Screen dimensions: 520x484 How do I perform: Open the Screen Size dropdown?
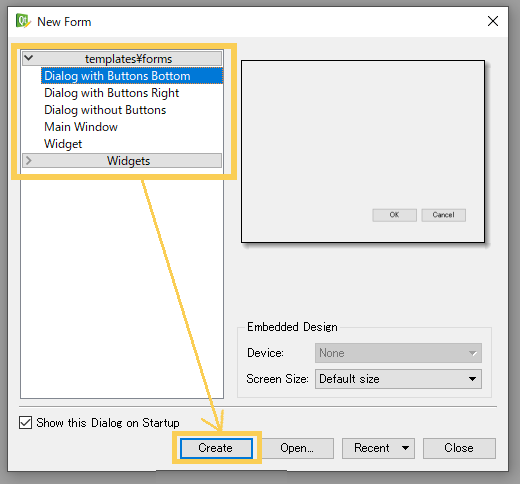tap(398, 379)
